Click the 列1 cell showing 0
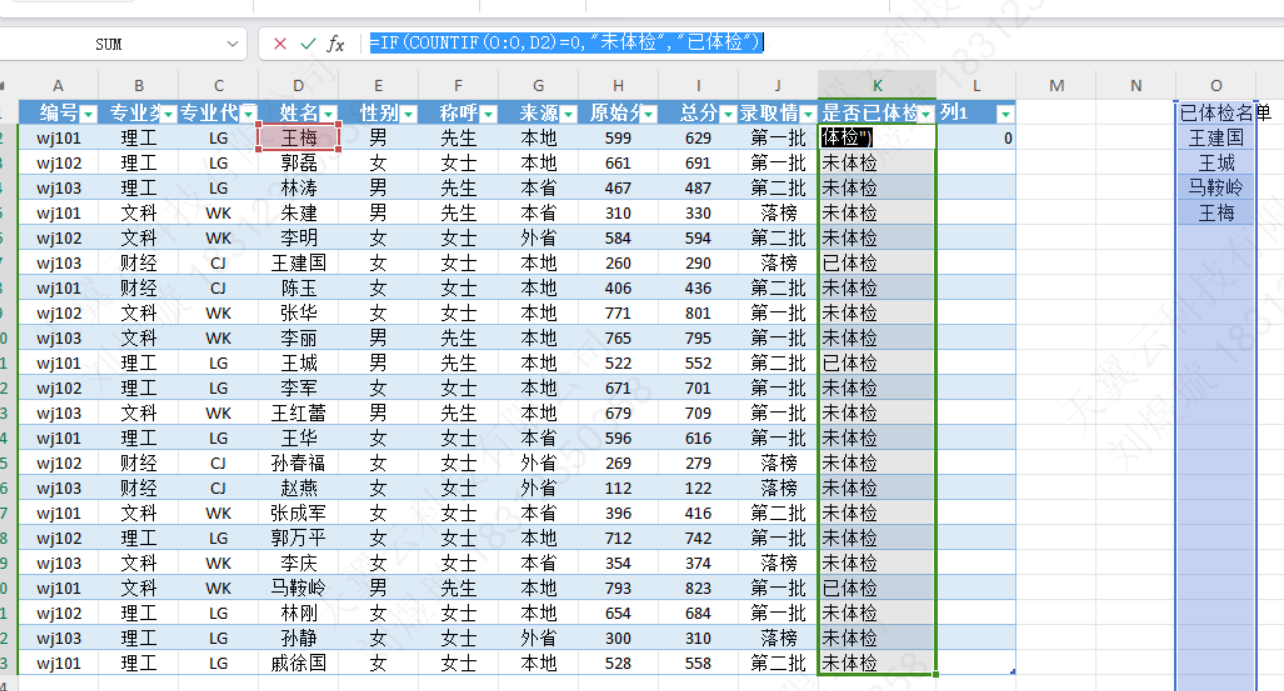Screen dimensions: 1284x691 (x=976, y=138)
